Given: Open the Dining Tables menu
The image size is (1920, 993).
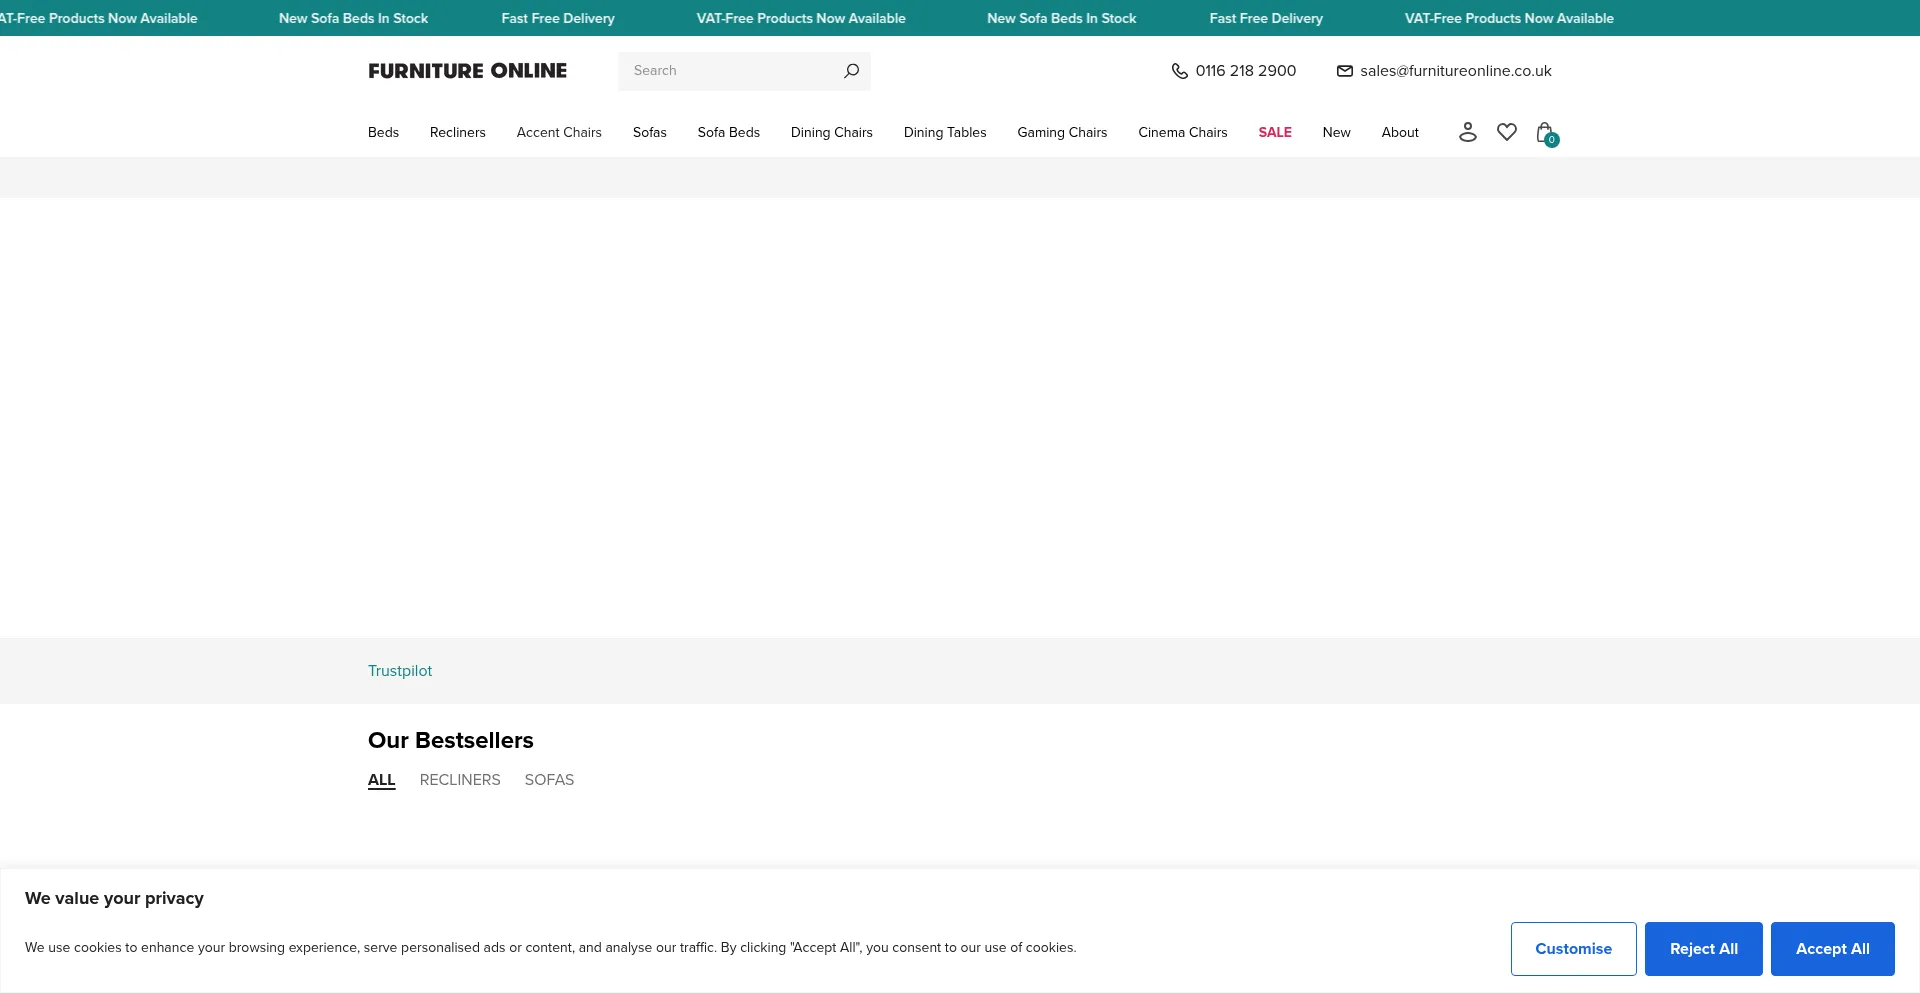Looking at the screenshot, I should point(945,132).
